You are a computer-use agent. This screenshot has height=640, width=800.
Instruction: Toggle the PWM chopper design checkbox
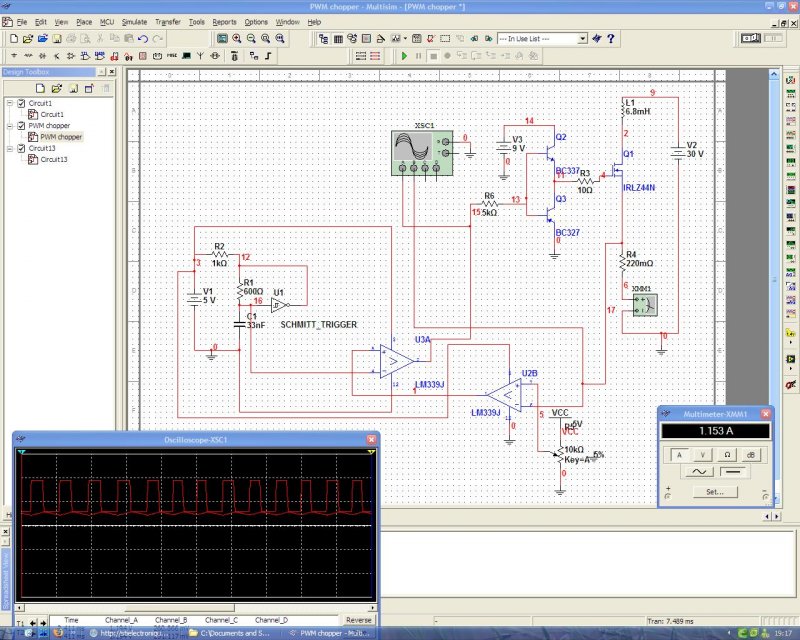[x=21, y=126]
